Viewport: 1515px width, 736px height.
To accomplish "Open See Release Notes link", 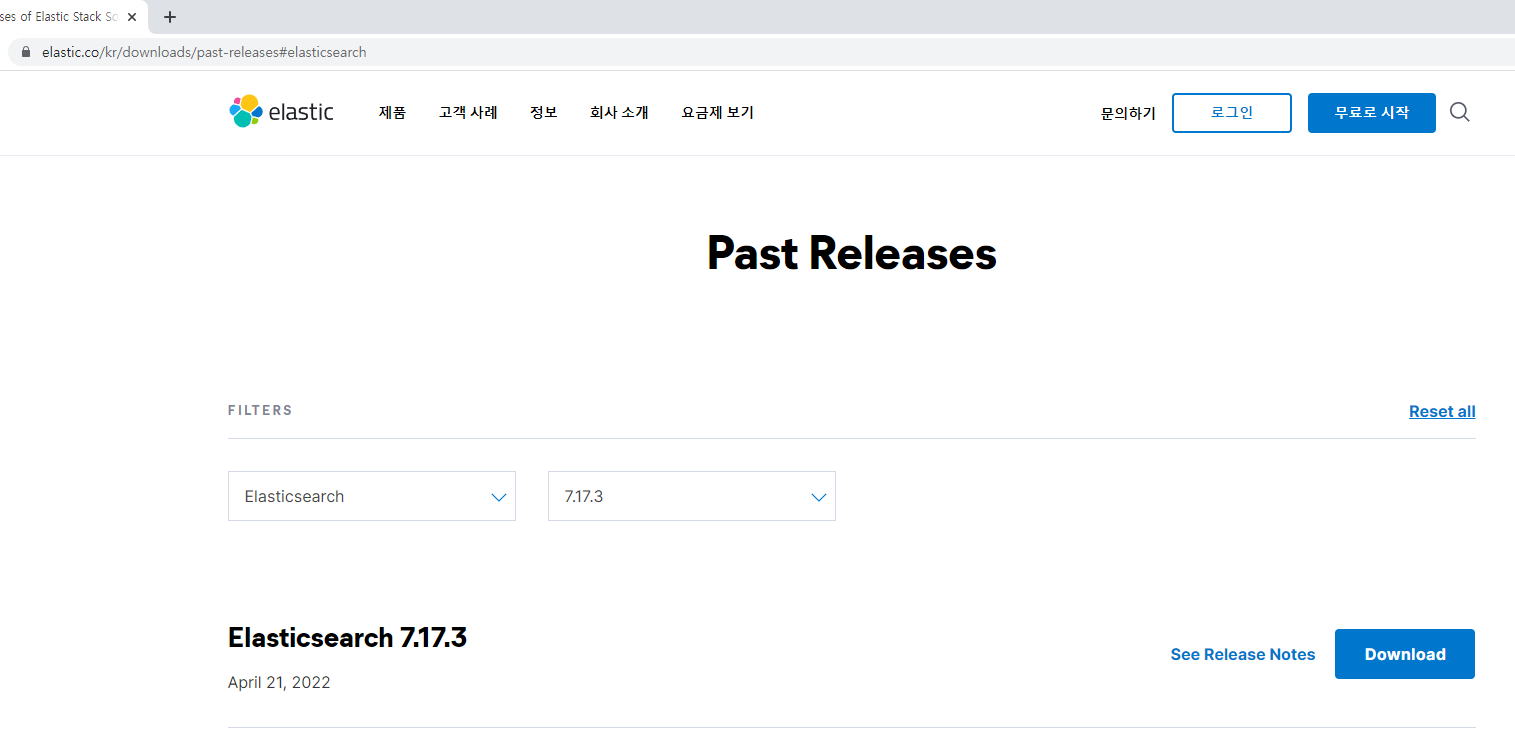I will click(x=1243, y=654).
